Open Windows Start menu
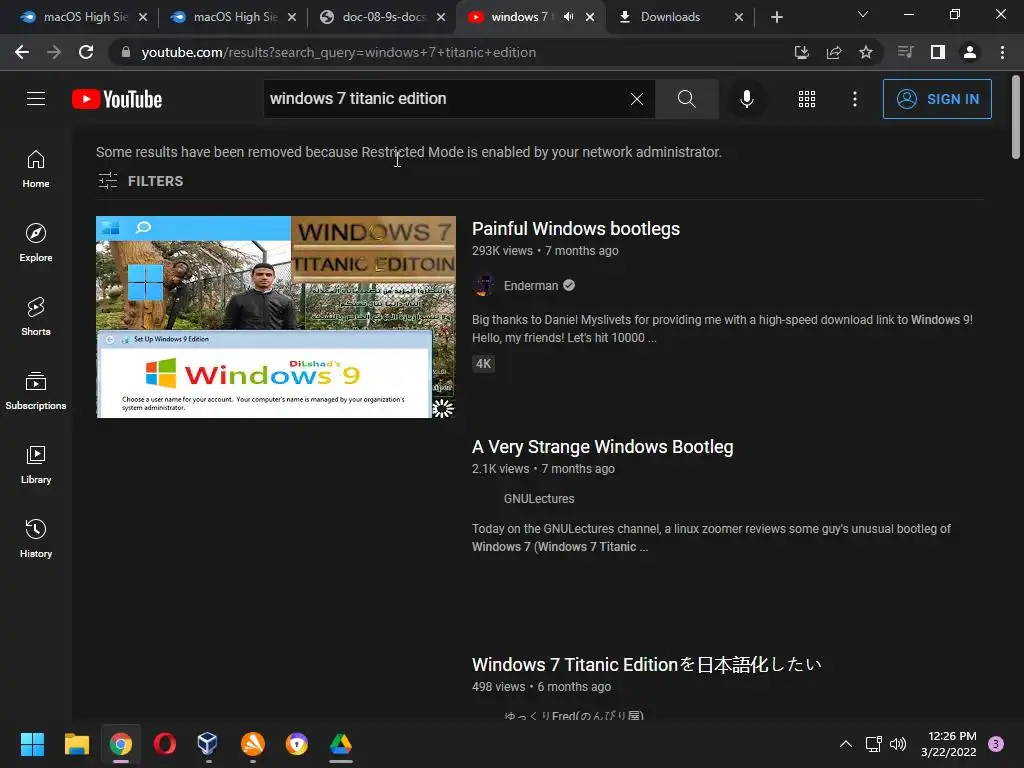Screen dimensions: 1024x768 32,744
